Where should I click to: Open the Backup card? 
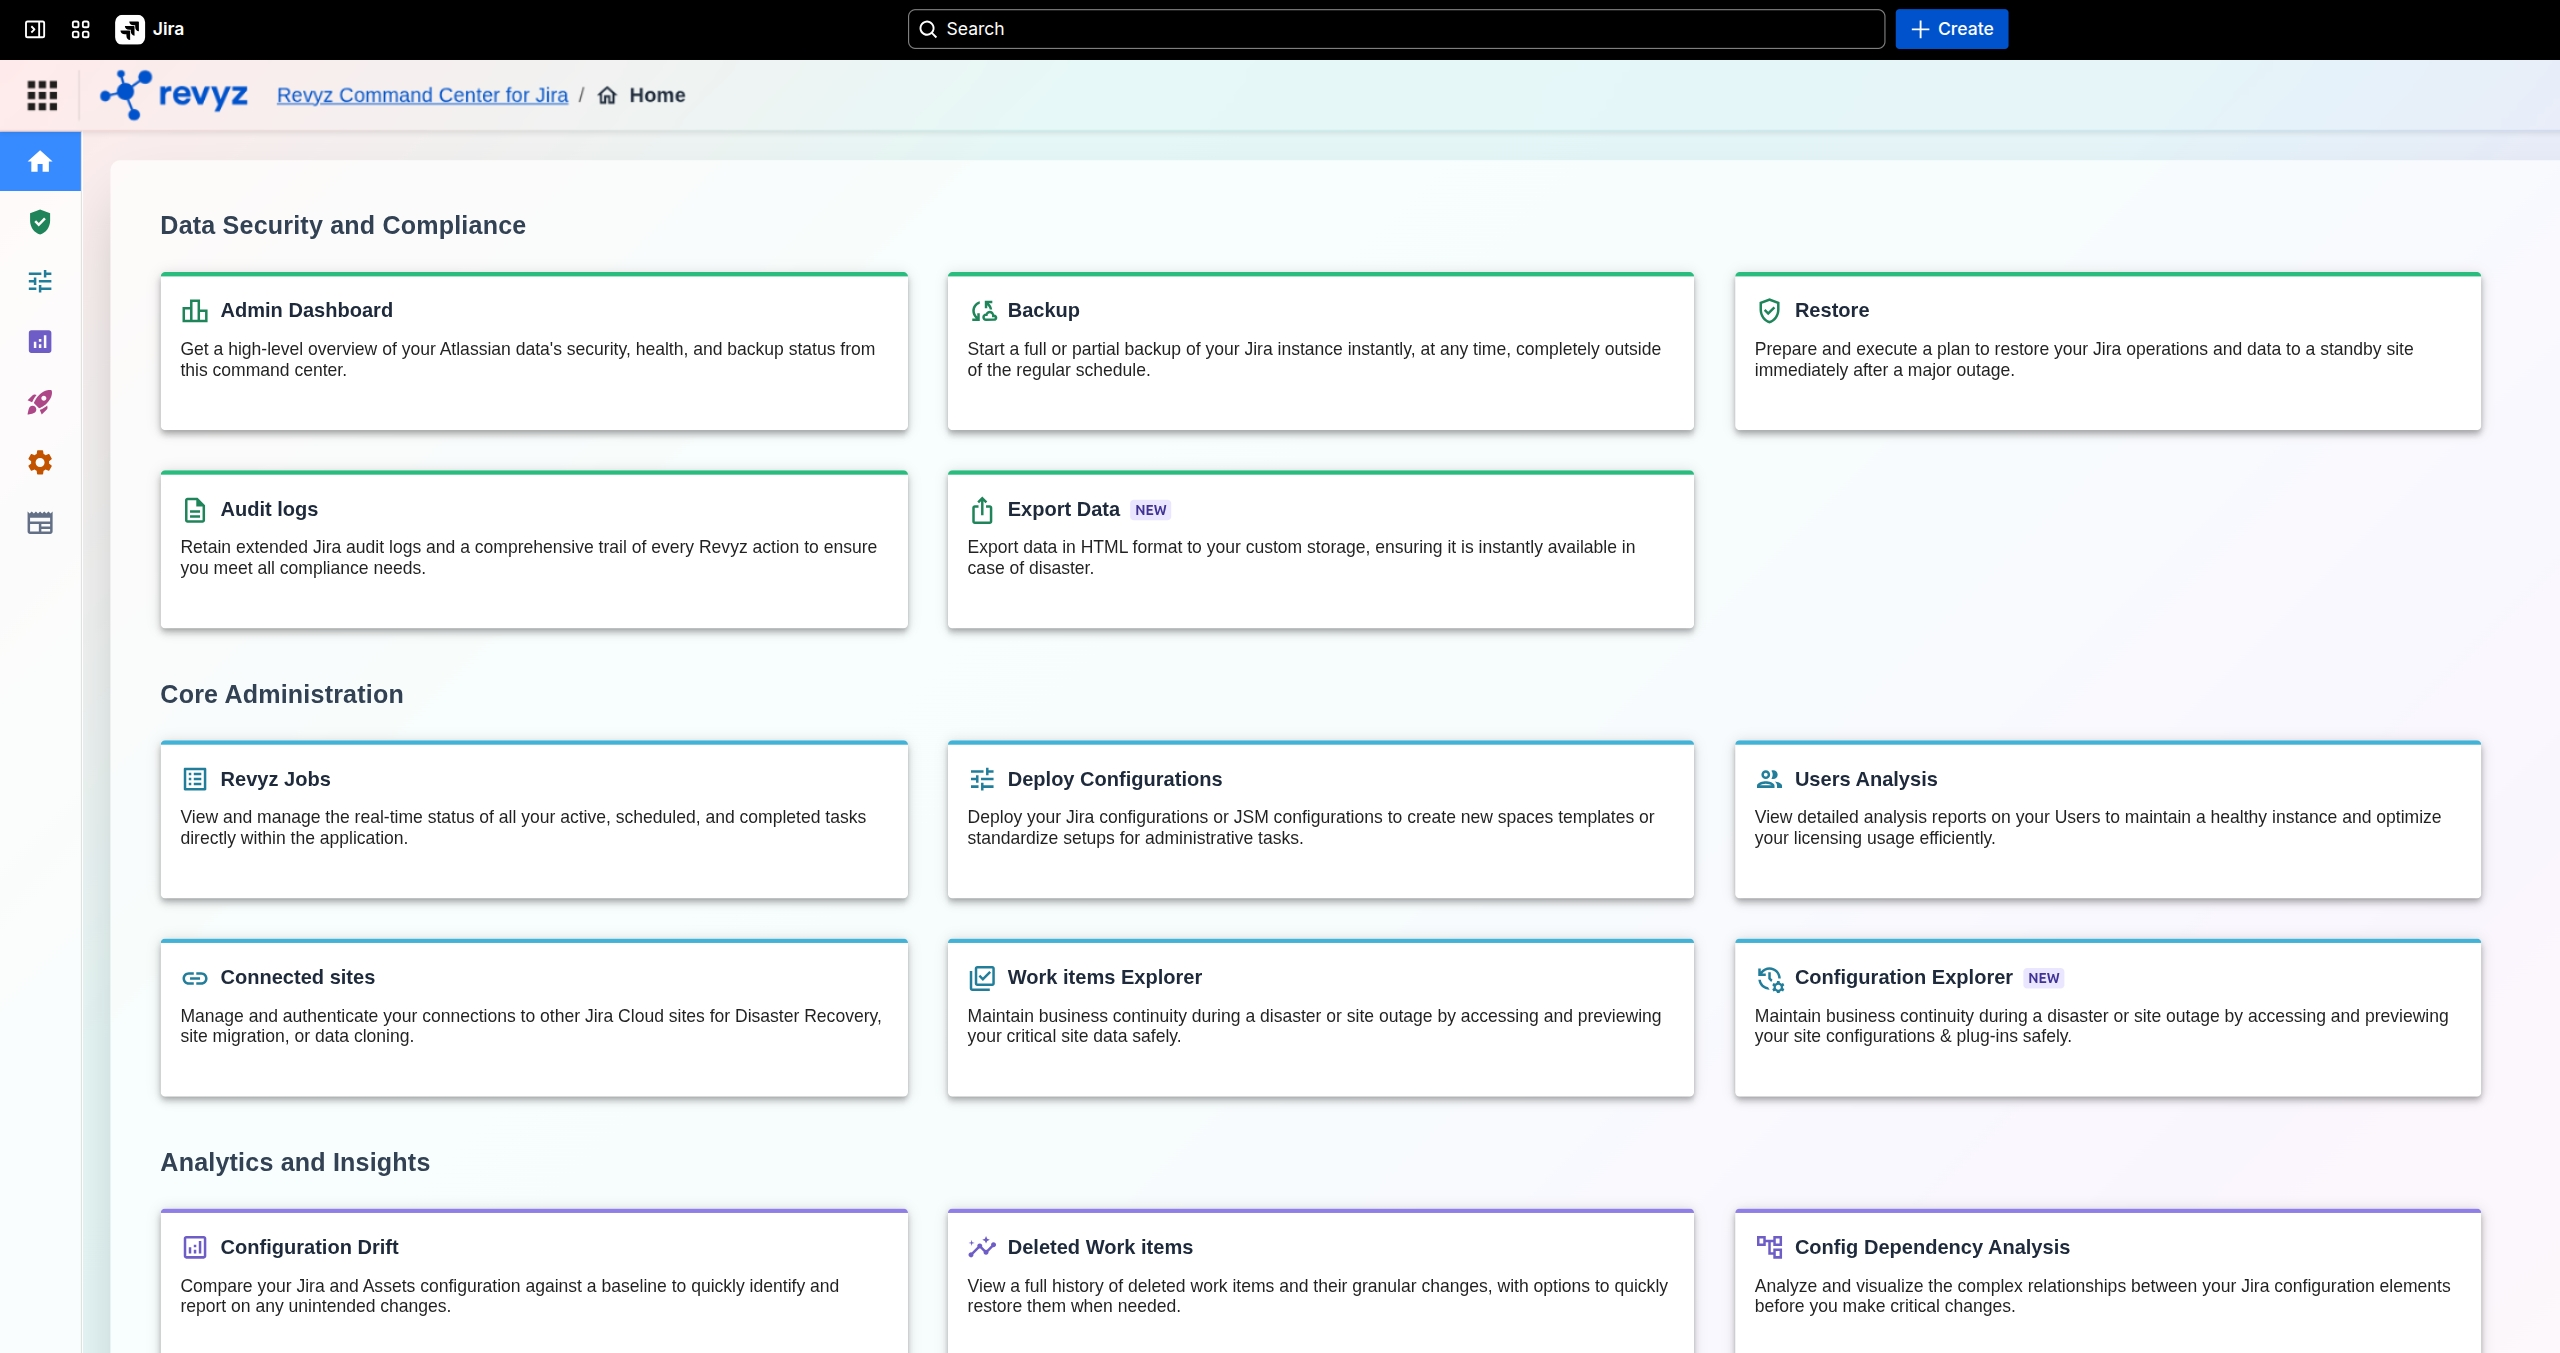point(1320,350)
